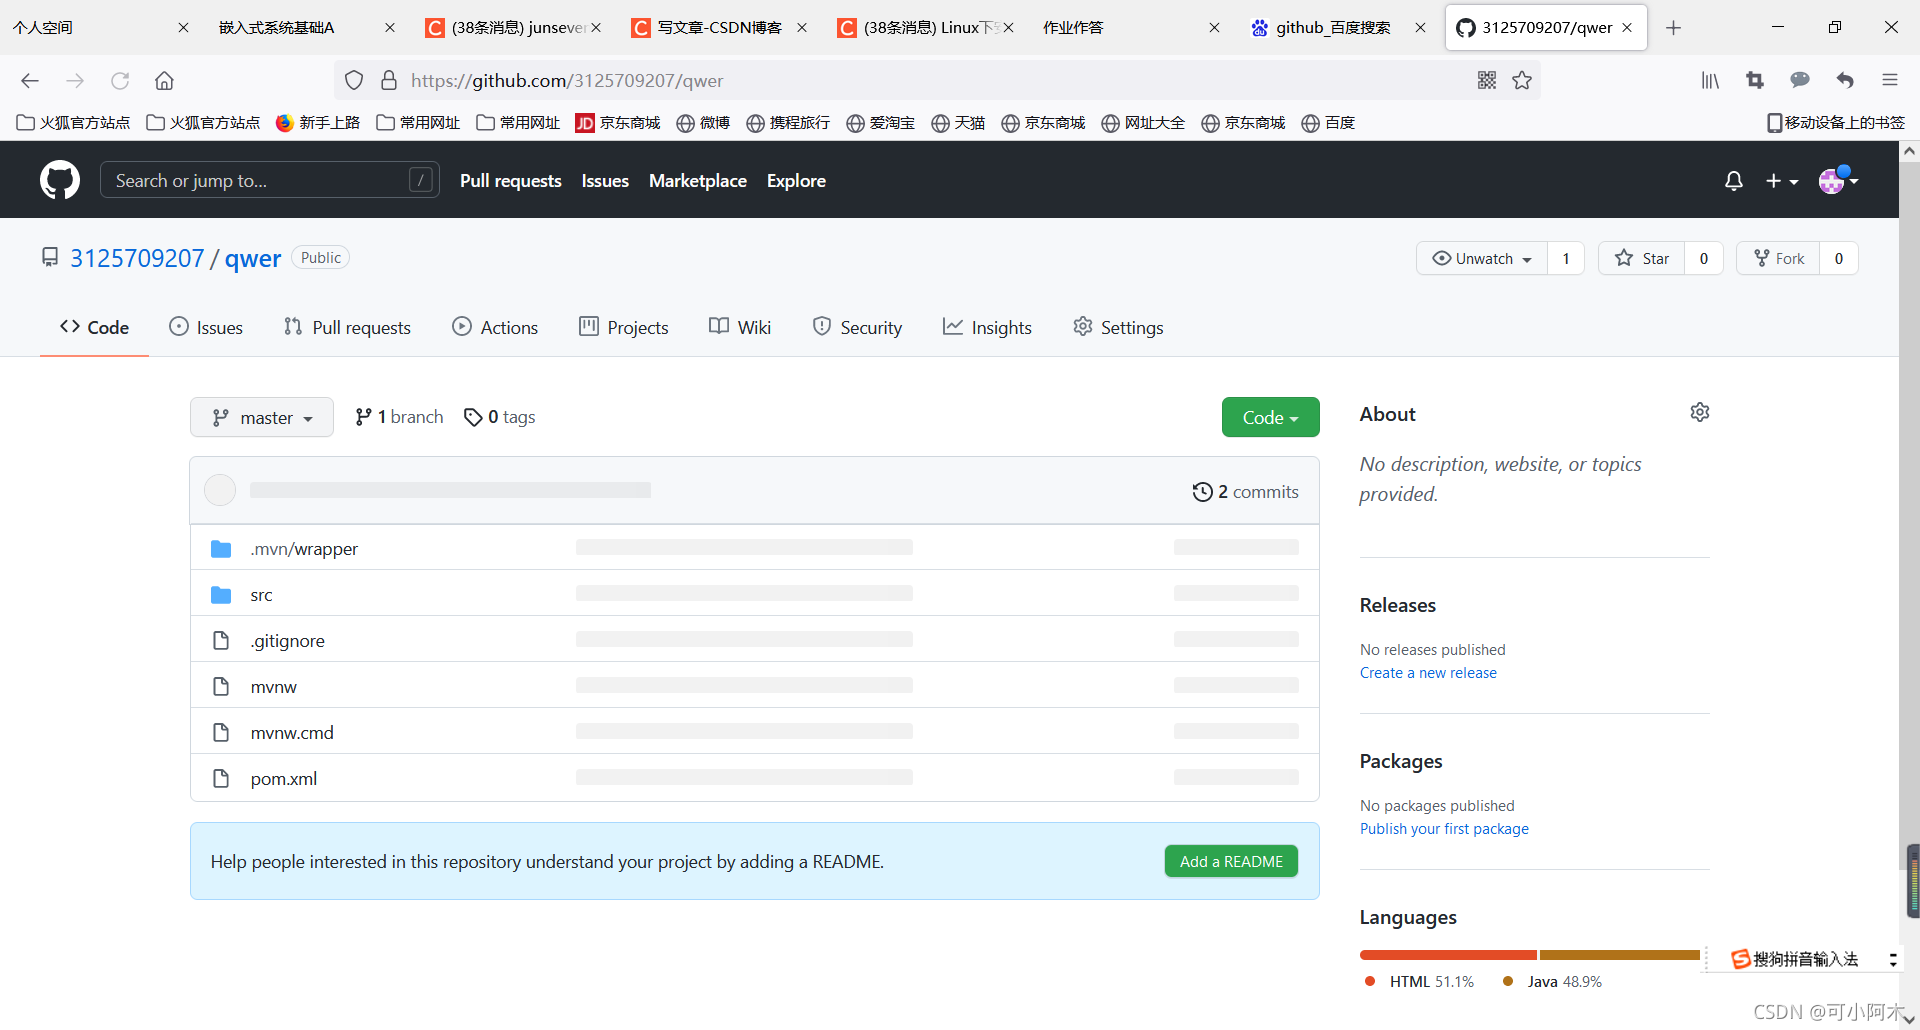Image resolution: width=1920 pixels, height=1030 pixels.
Task: Click the About section settings gear
Action: click(x=1700, y=412)
